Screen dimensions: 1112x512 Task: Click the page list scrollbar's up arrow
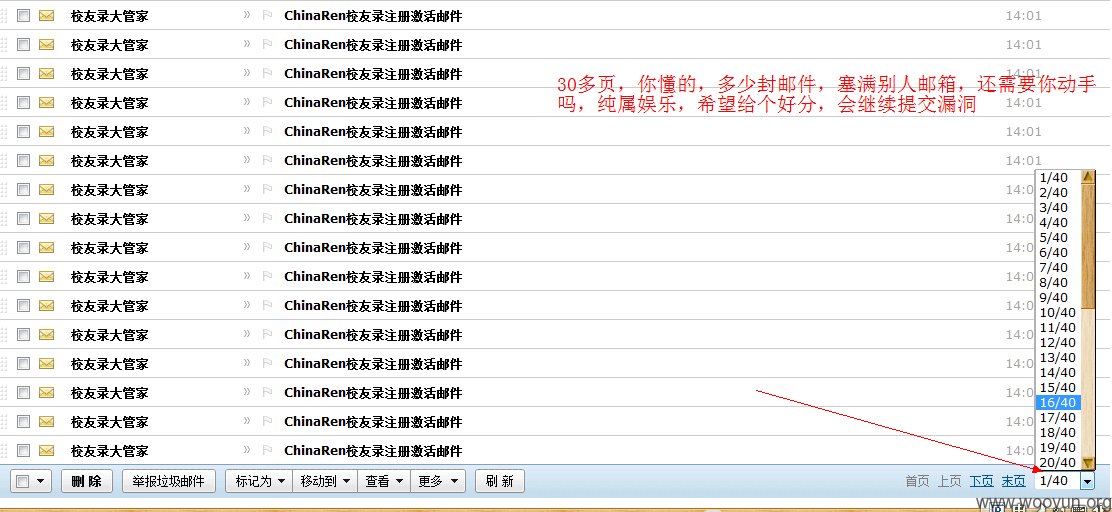(x=1089, y=177)
